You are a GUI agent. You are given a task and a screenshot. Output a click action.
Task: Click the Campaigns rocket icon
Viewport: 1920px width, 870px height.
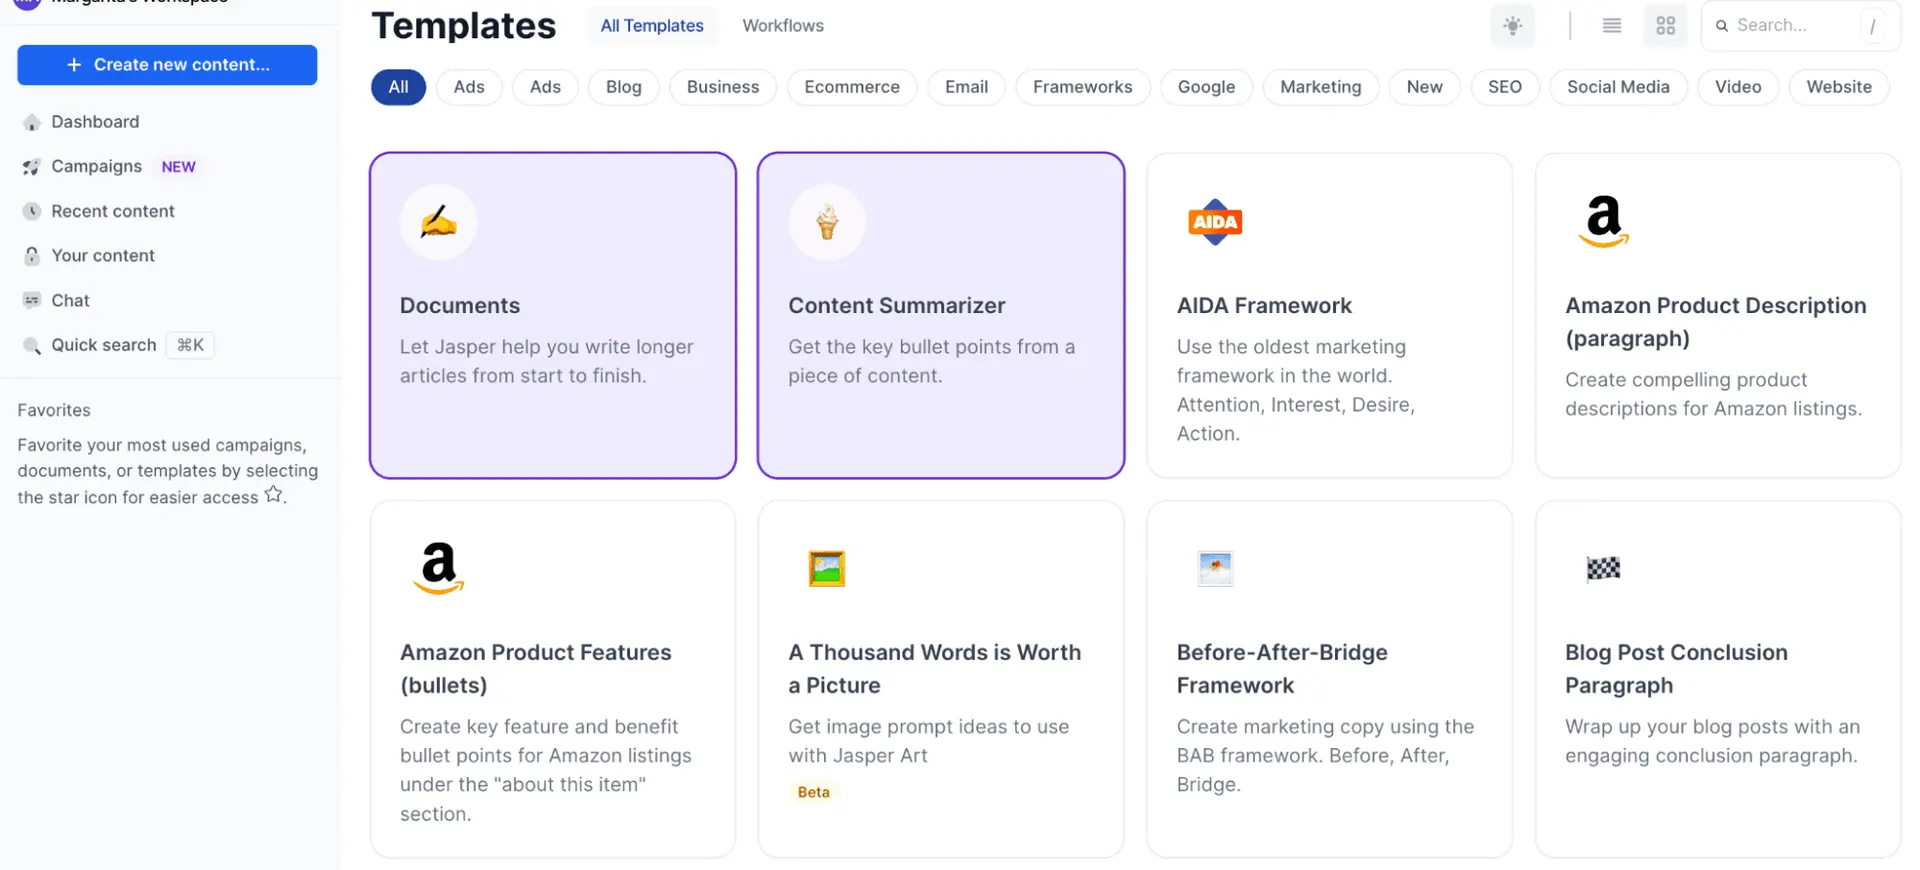32,167
